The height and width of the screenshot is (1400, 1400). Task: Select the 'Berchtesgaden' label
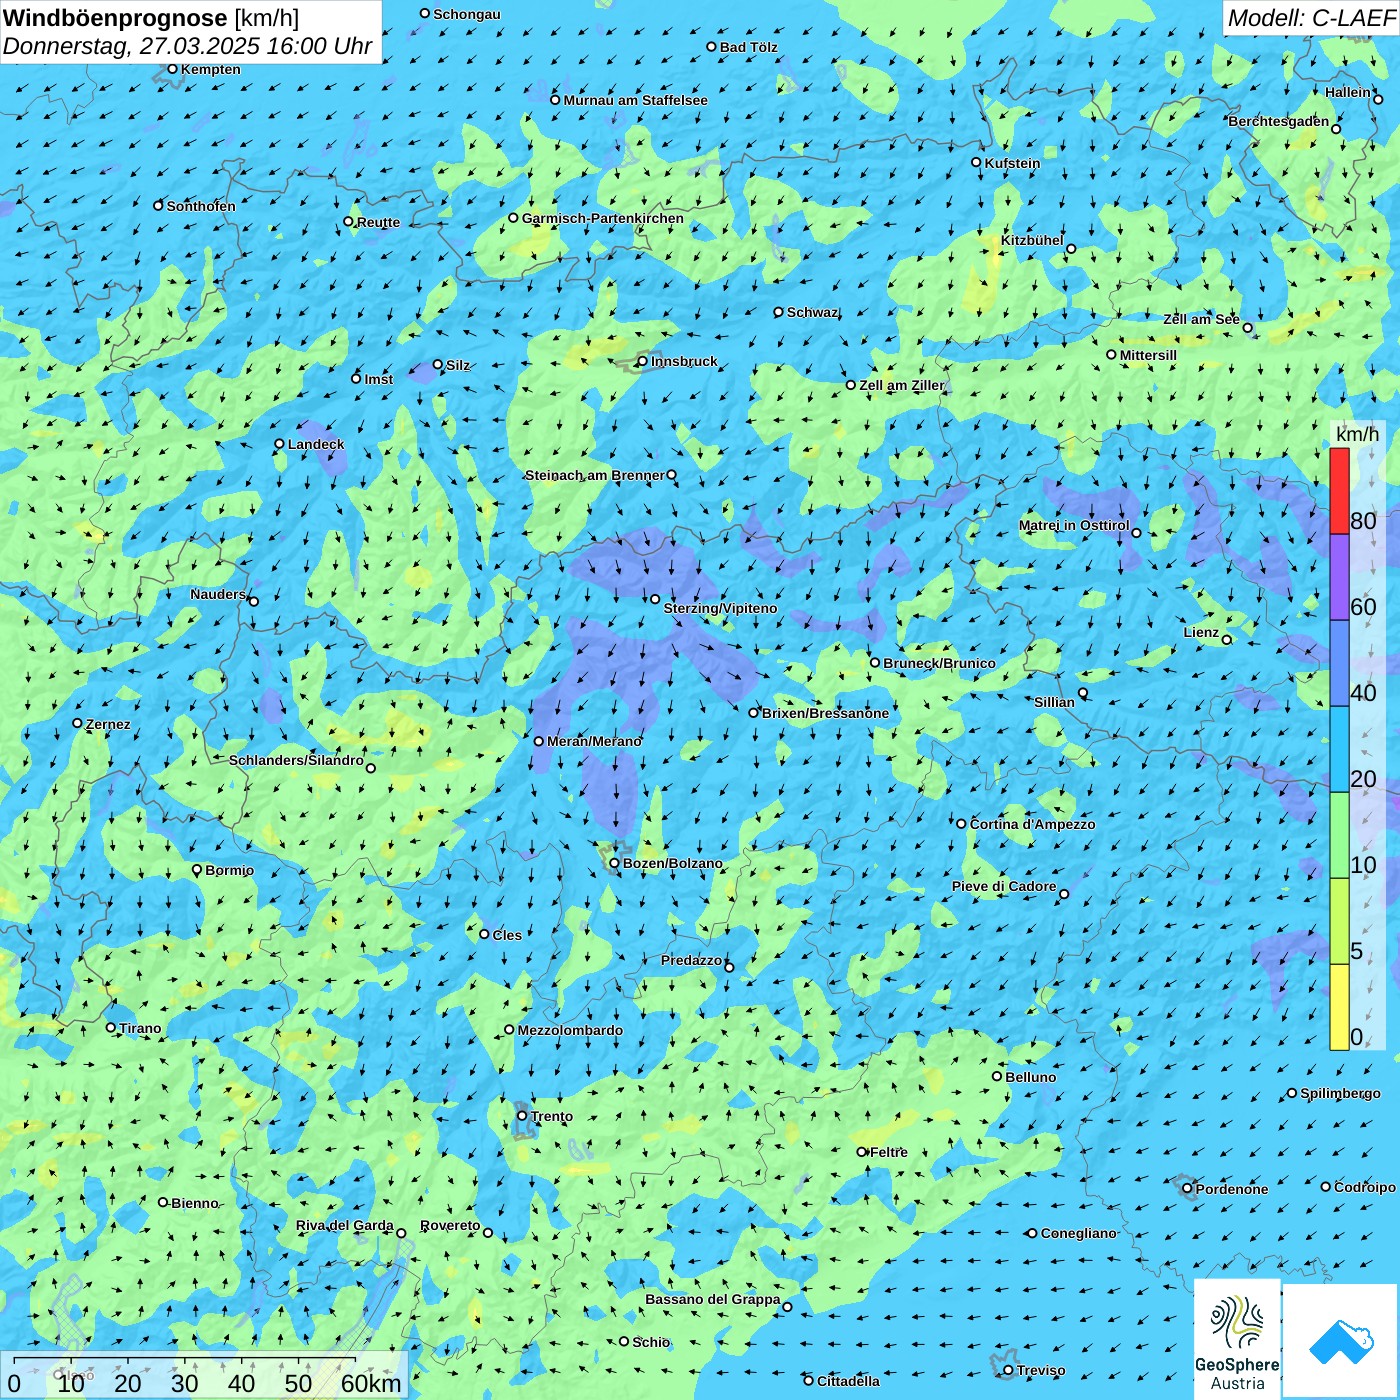coord(1279,121)
